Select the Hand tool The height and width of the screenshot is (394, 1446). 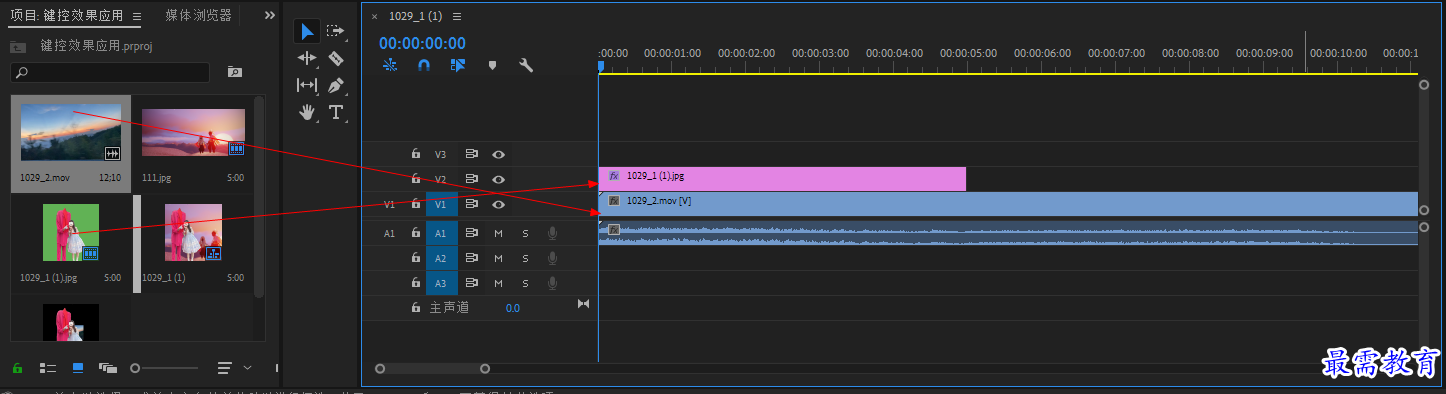[x=307, y=112]
